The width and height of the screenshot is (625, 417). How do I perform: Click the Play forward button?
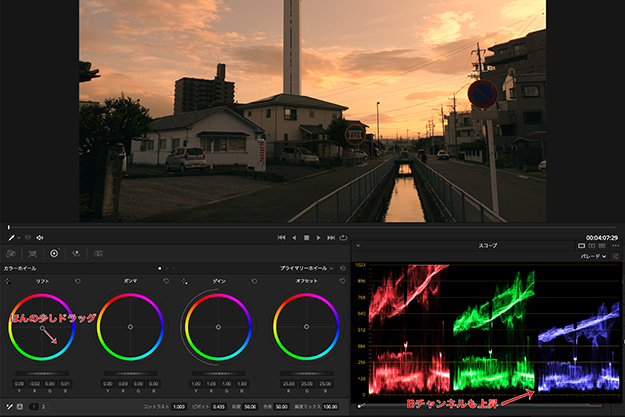[319, 238]
